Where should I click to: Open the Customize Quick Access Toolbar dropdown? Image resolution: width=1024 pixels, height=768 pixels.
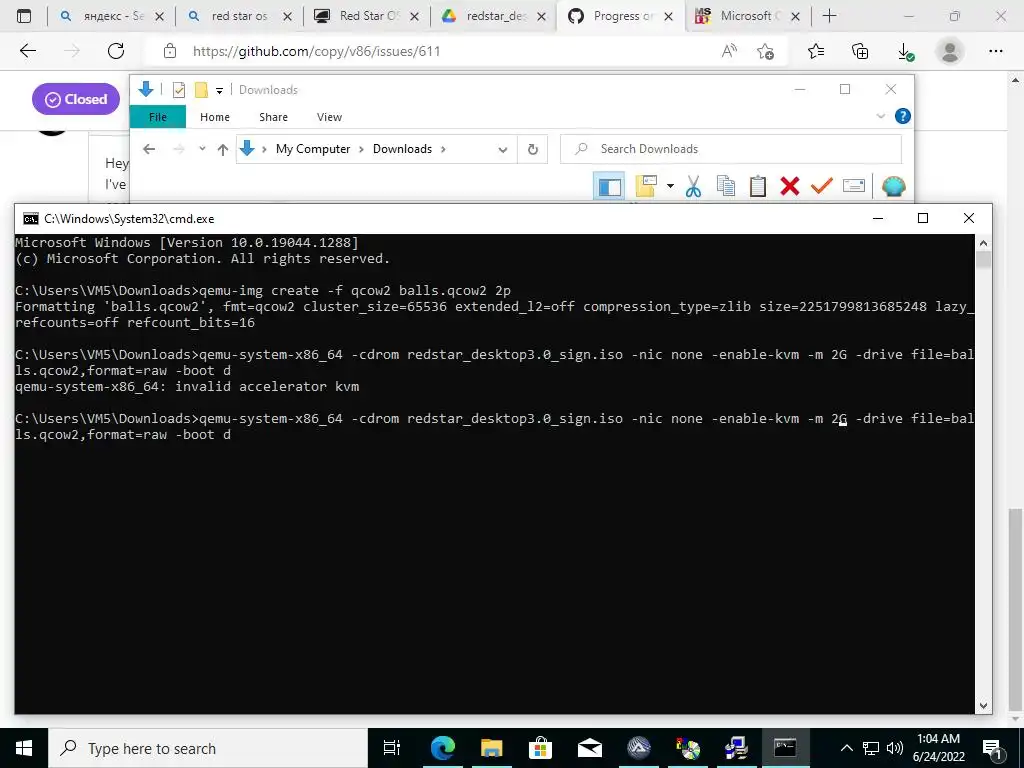pyautogui.click(x=219, y=91)
